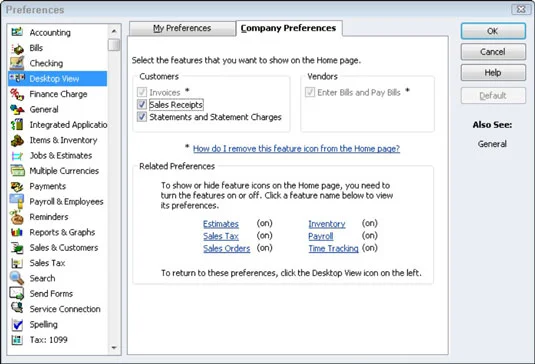Click the Search magnifier icon
The height and width of the screenshot is (364, 535).
[x=17, y=278]
